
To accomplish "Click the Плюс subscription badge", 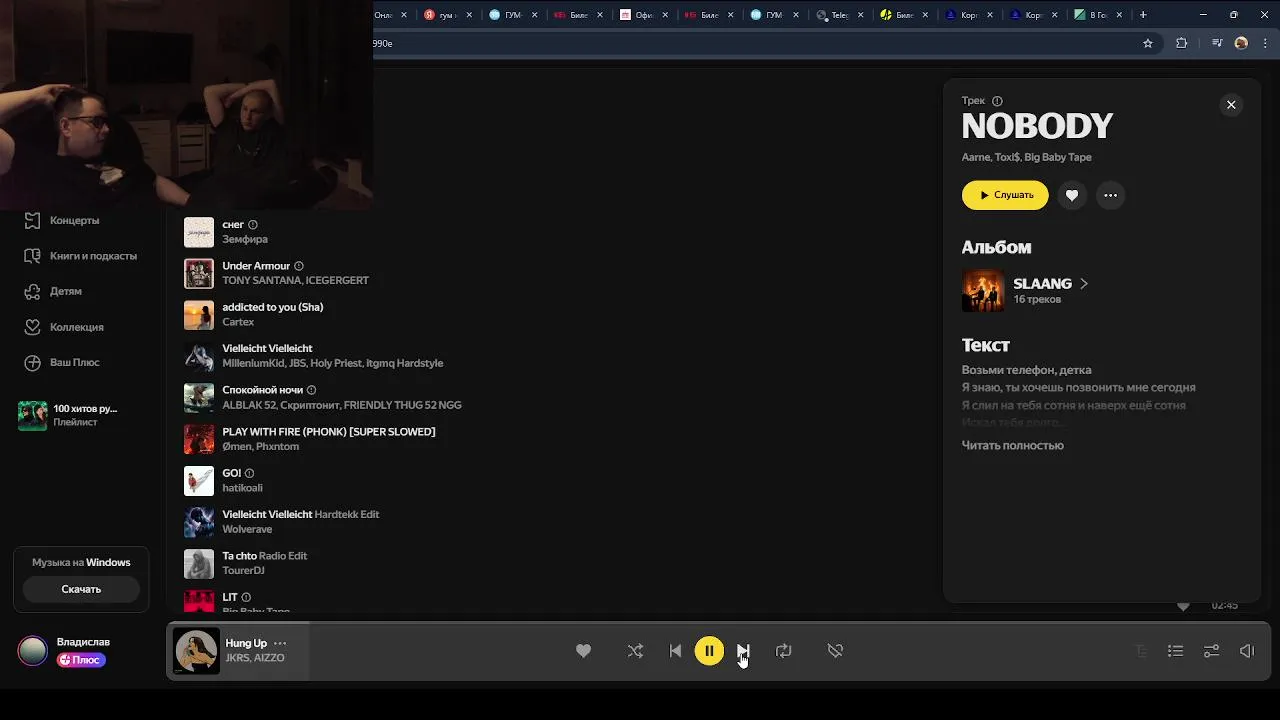I will click(x=81, y=660).
